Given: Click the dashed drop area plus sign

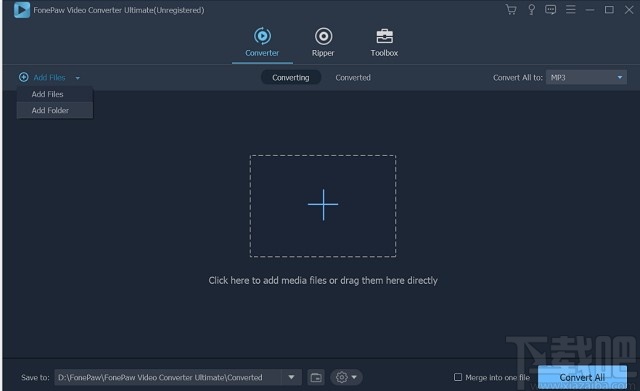Looking at the screenshot, I should click(x=323, y=205).
